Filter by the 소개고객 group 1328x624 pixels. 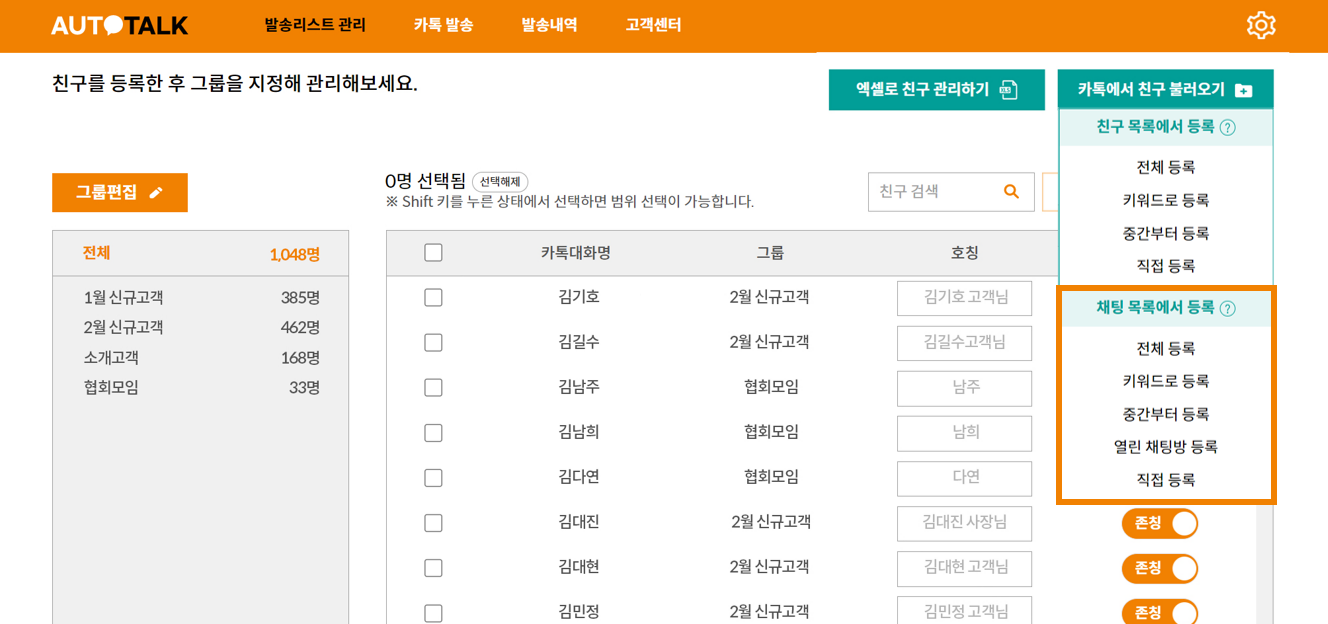[111, 357]
